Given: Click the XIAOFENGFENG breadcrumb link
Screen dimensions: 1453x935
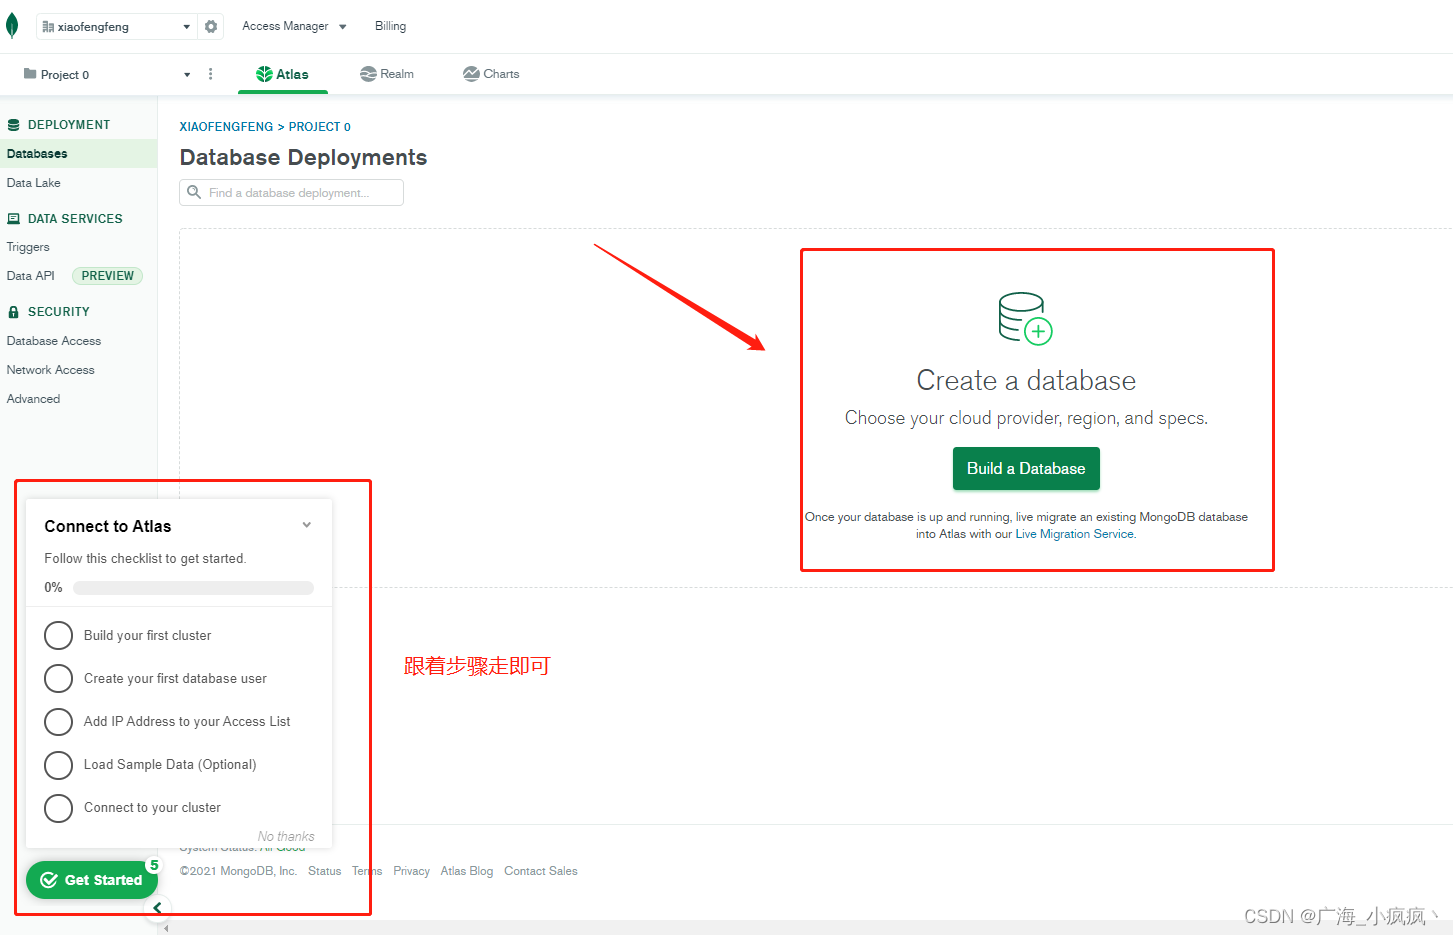Looking at the screenshot, I should tap(226, 127).
